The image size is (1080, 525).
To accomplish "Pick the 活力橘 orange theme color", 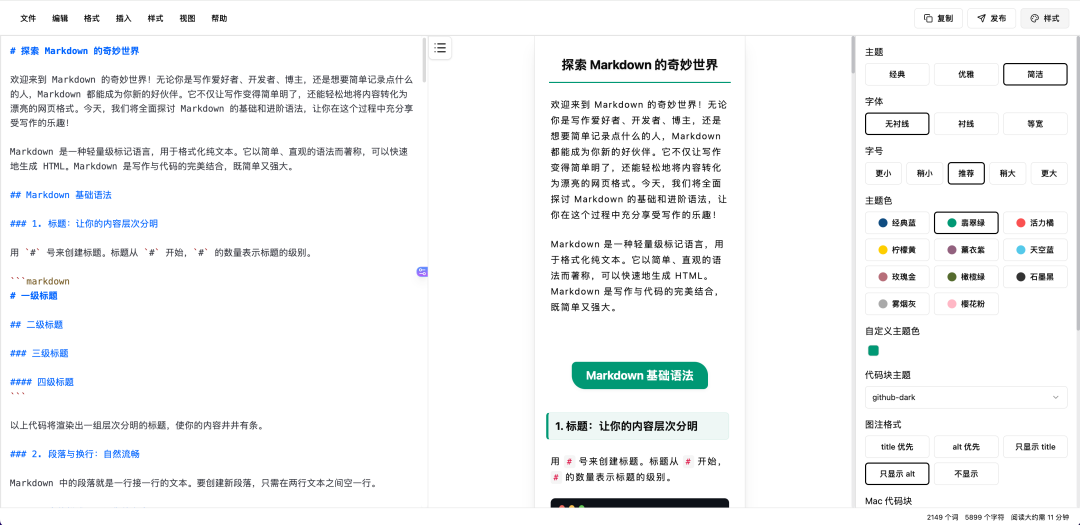I will click(1035, 223).
